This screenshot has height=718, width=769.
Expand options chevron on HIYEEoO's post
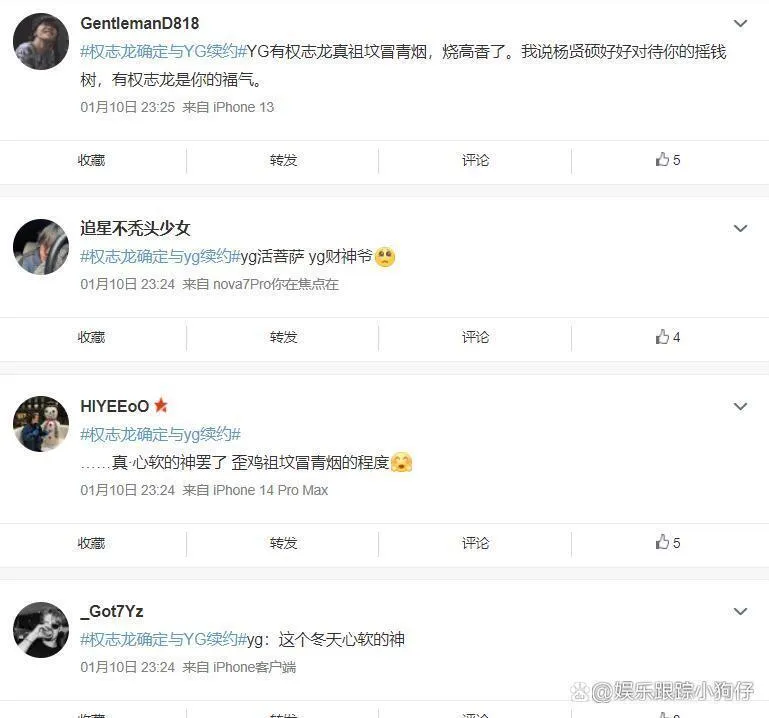point(740,406)
